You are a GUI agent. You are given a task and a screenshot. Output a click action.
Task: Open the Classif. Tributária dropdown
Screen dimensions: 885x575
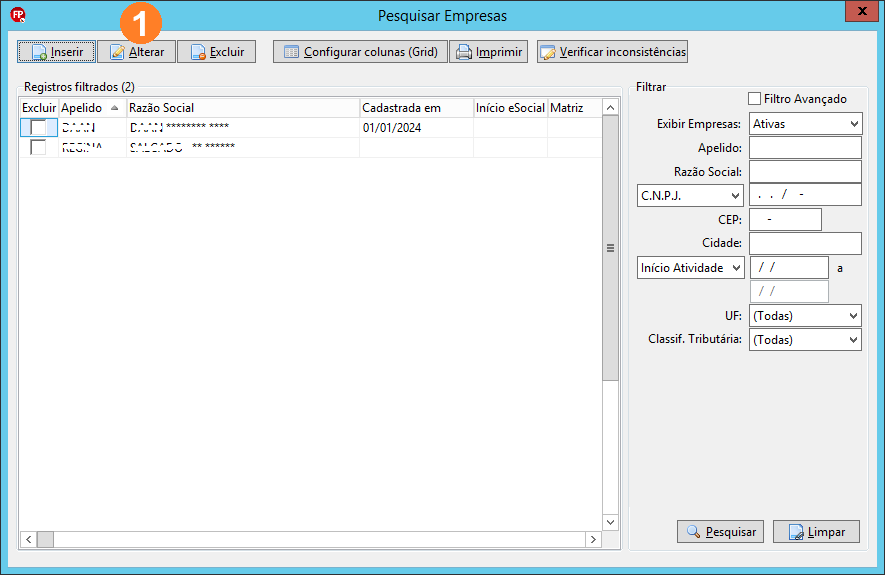point(805,340)
